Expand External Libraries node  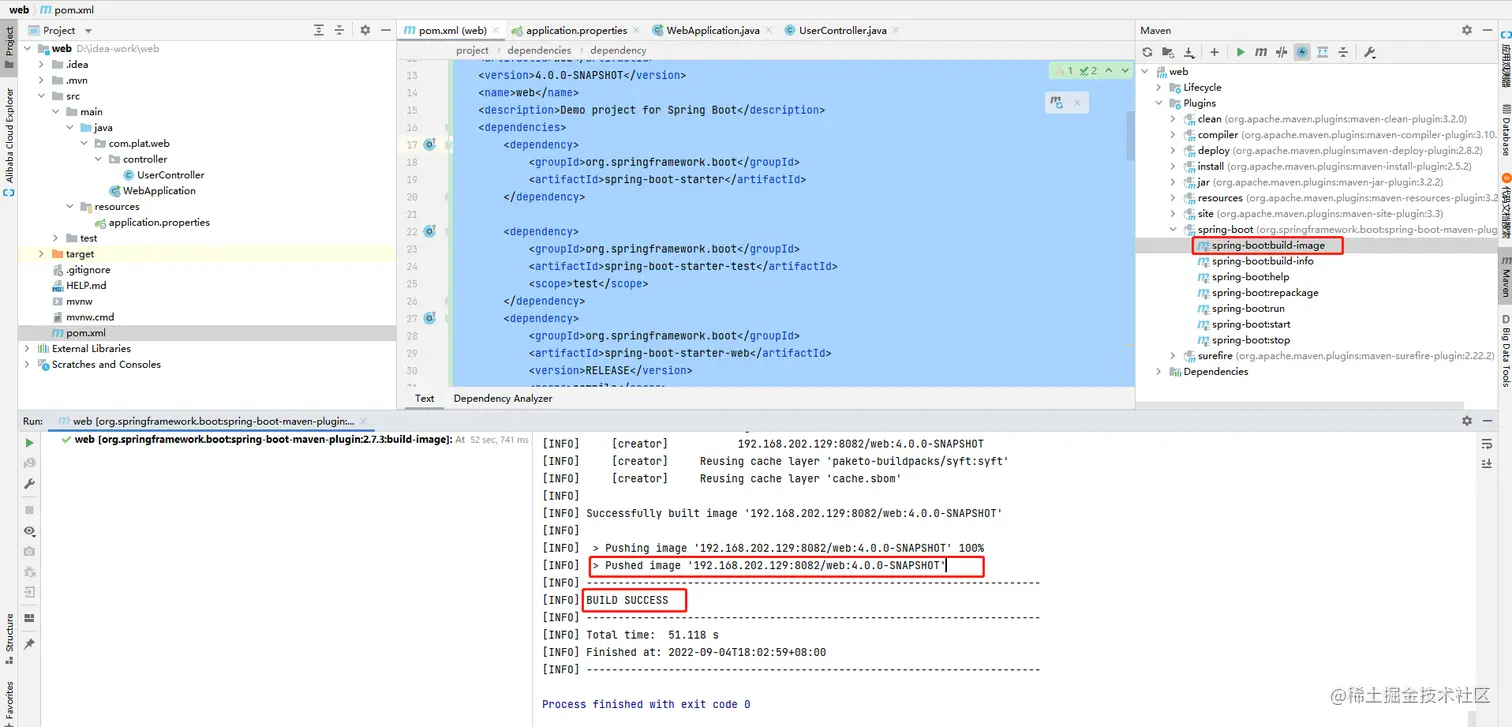click(x=27, y=349)
